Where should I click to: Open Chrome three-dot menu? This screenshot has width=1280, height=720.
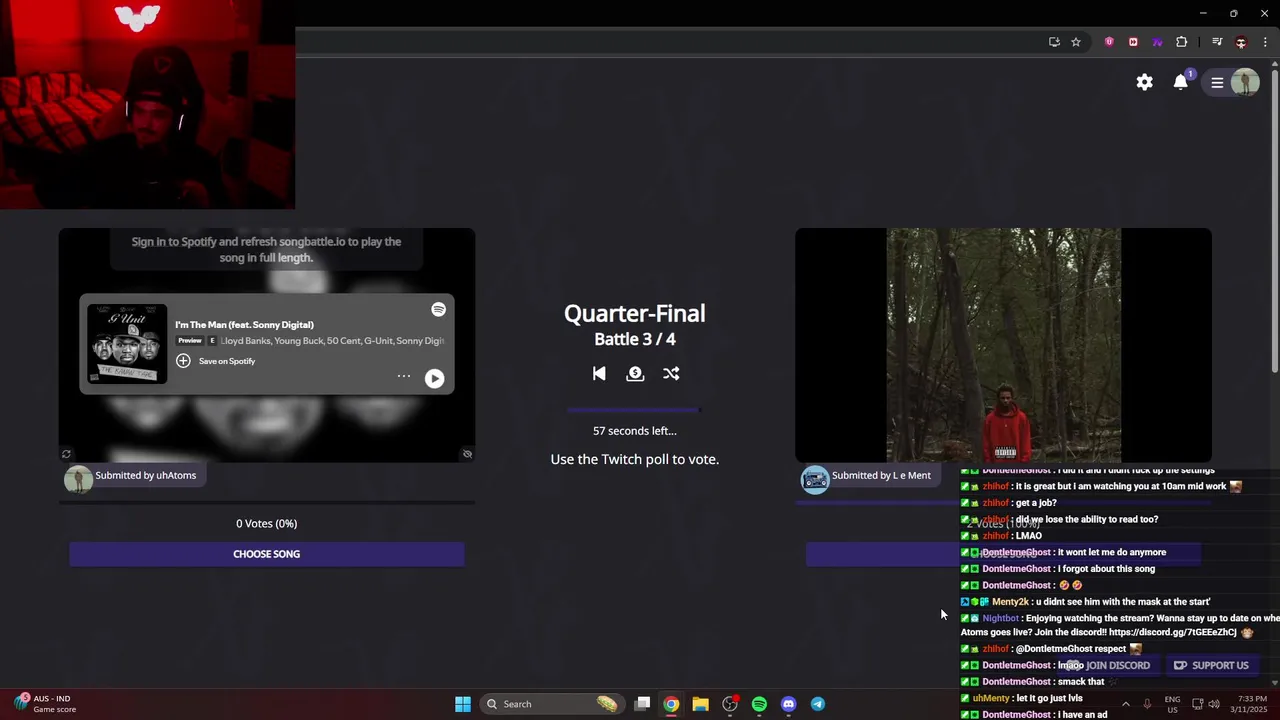coord(1266,42)
